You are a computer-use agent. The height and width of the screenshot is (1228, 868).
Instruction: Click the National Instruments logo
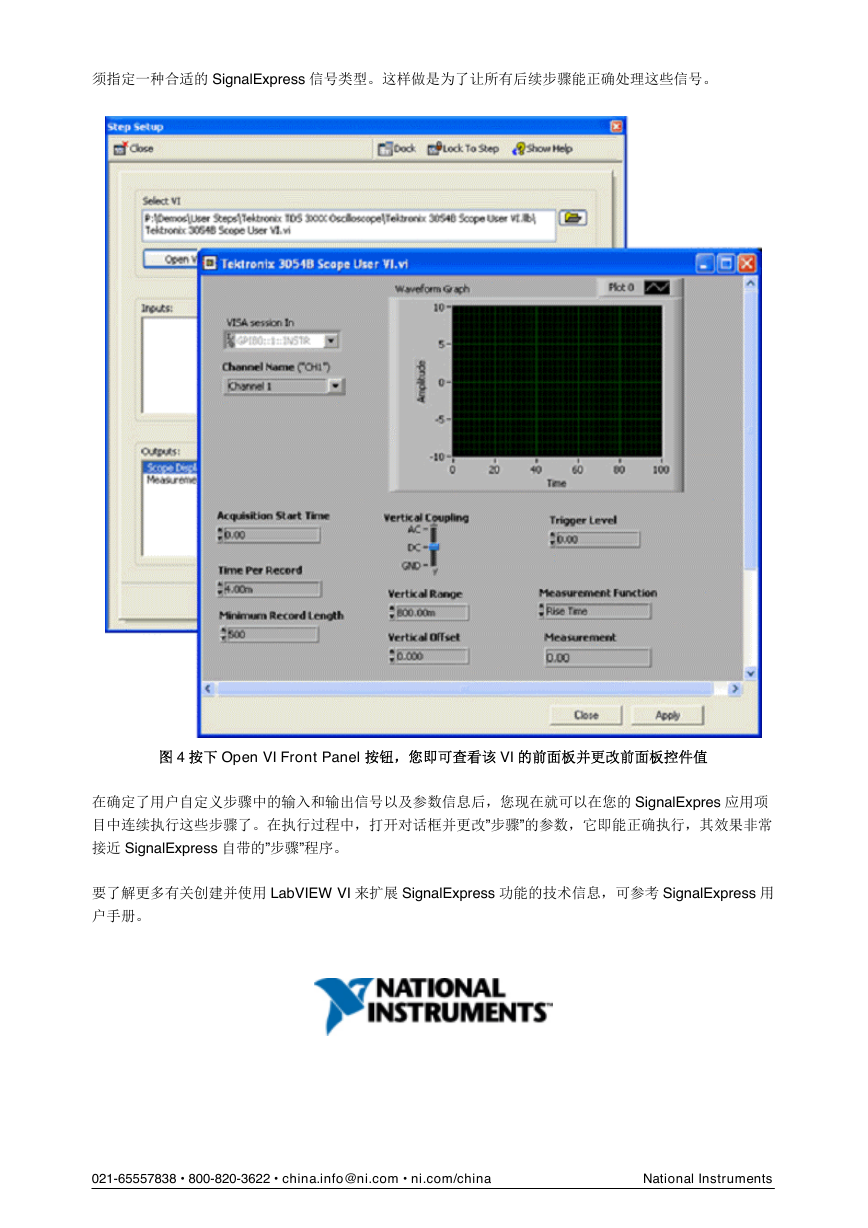[x=432, y=1005]
